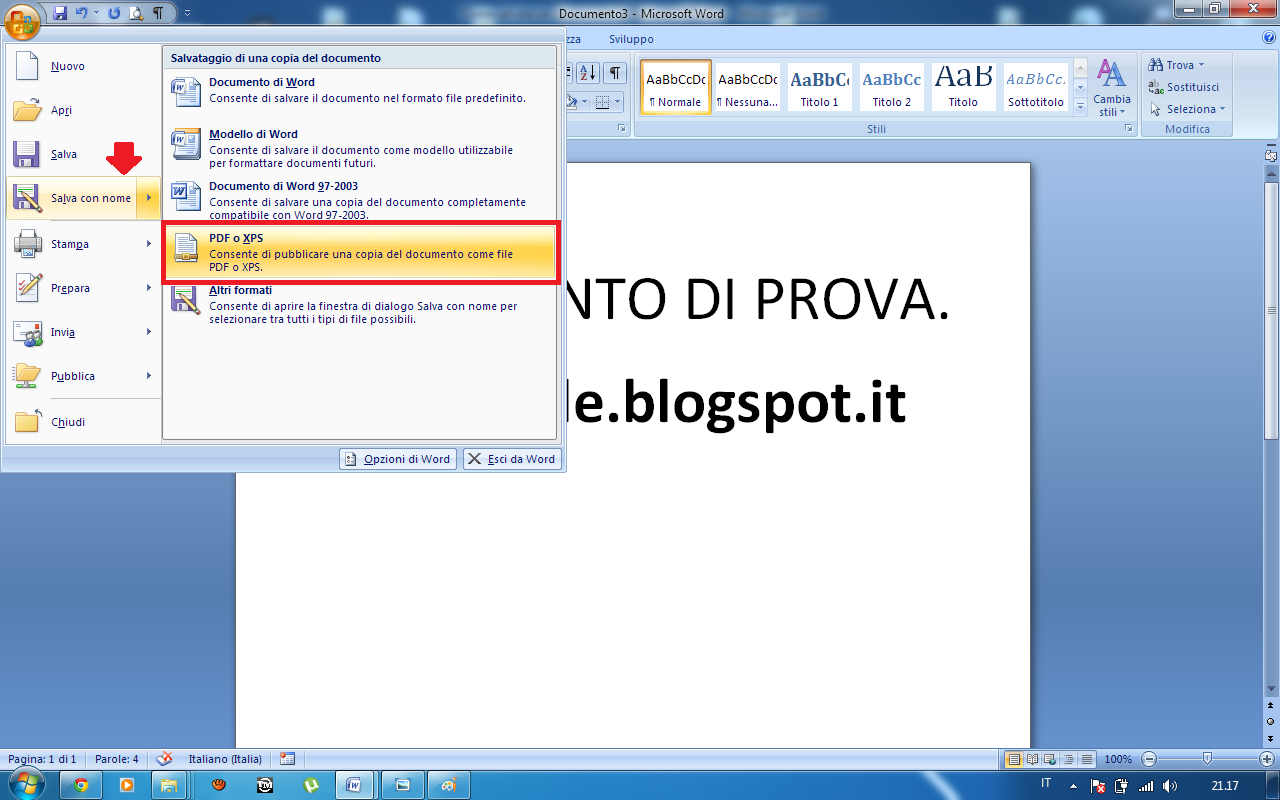
Task: Click the pilcrow icon in Quick Access Toolbar
Action: [157, 14]
